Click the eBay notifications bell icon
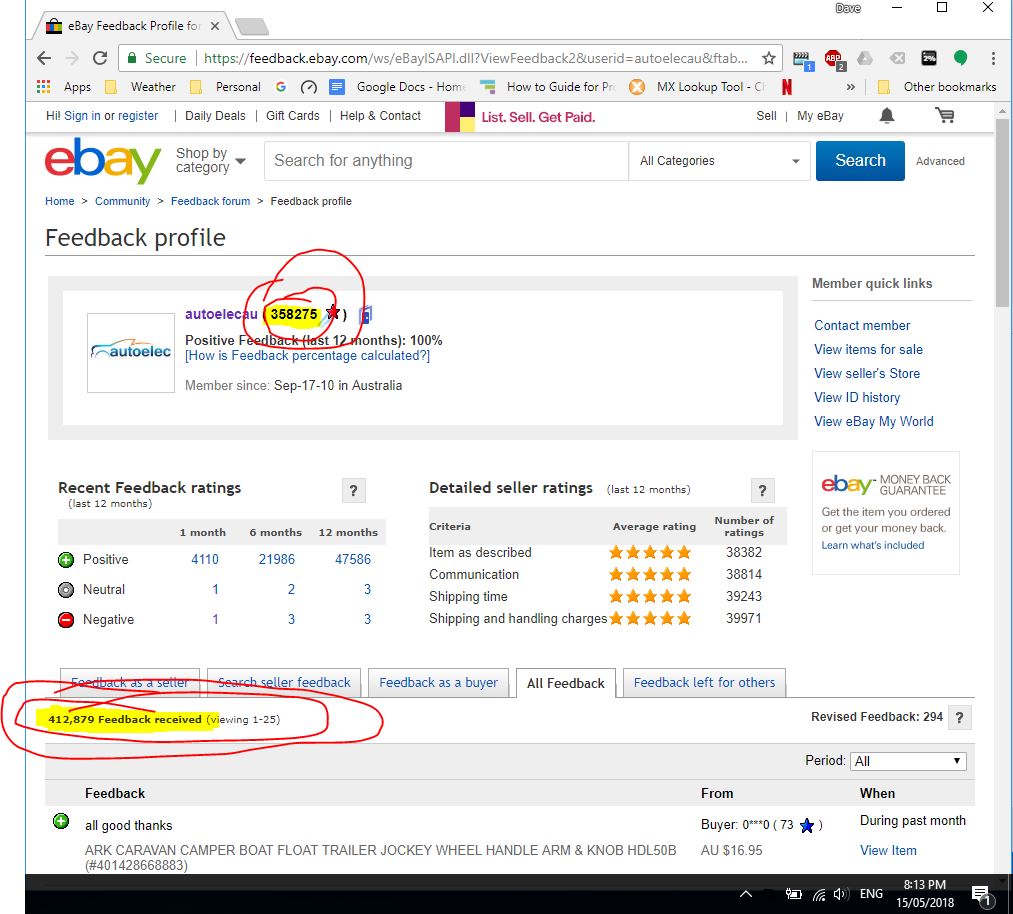The height and width of the screenshot is (914, 1013). pos(887,116)
